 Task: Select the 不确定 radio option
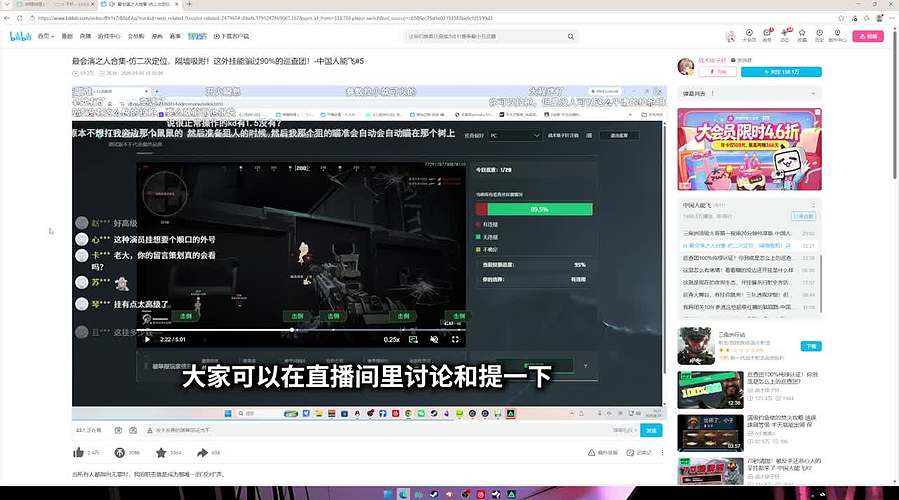(487, 249)
